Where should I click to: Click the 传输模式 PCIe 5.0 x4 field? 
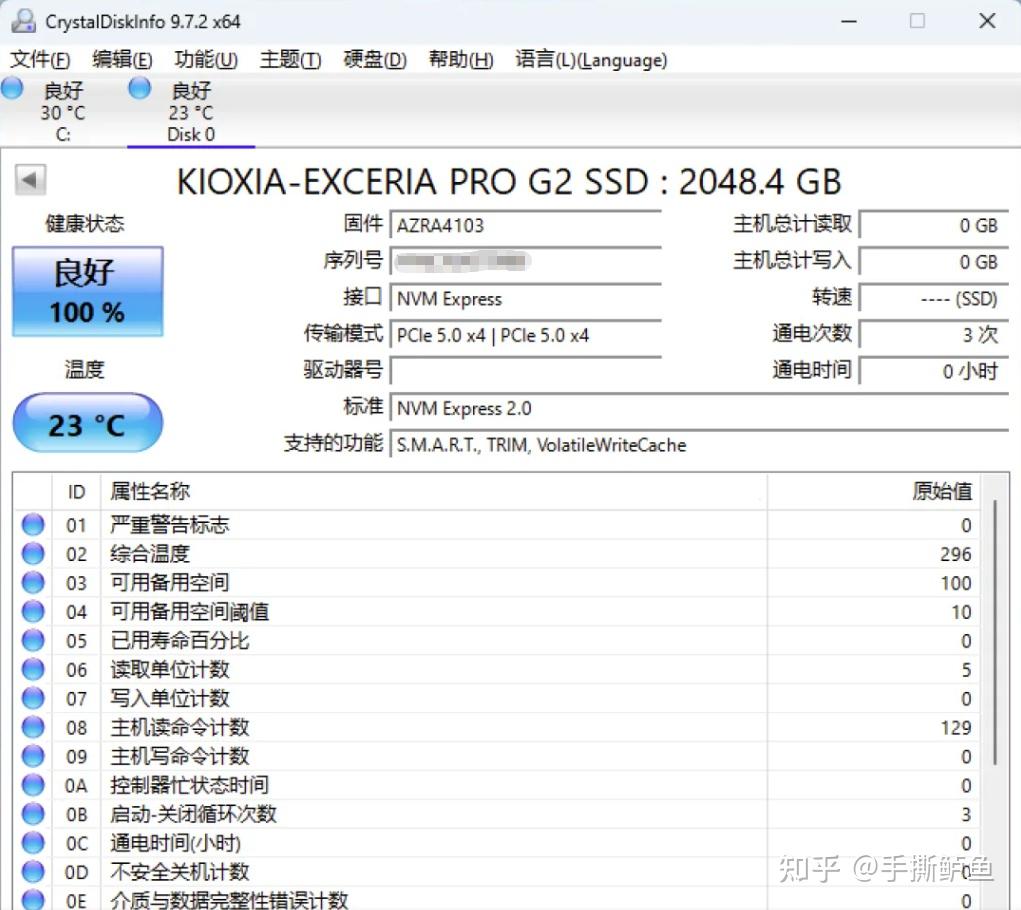[x=525, y=335]
